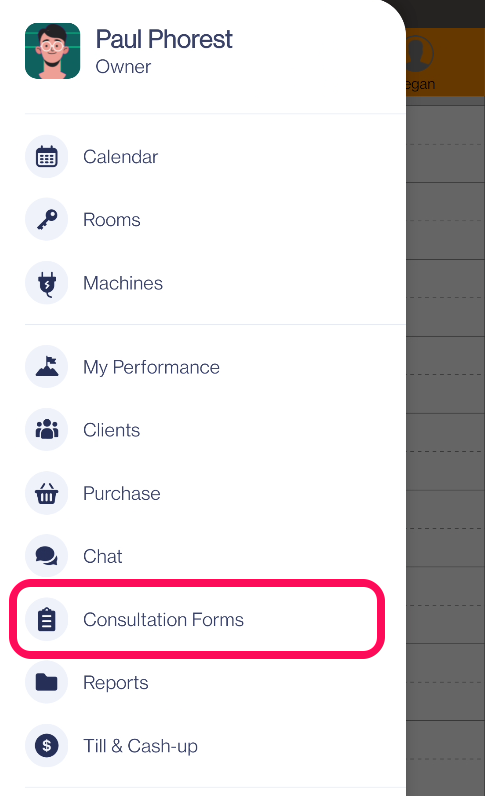The height and width of the screenshot is (796, 498).
Task: Open Machines via the plug icon
Action: pyautogui.click(x=46, y=283)
